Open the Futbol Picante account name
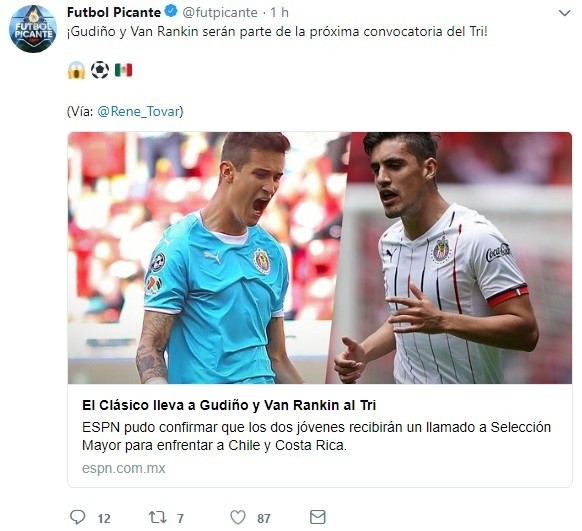582x531 pixels. click(x=114, y=12)
